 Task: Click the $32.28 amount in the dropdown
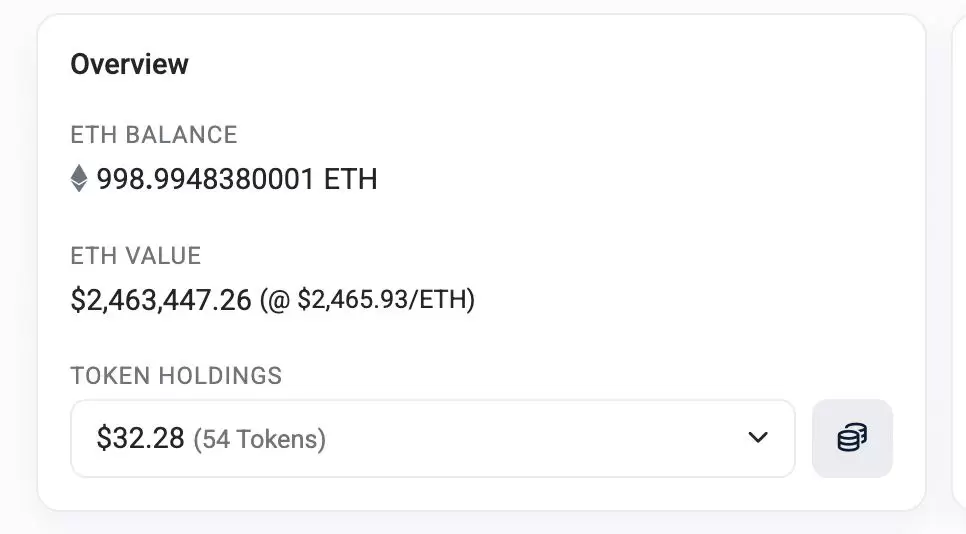pyautogui.click(x=140, y=439)
